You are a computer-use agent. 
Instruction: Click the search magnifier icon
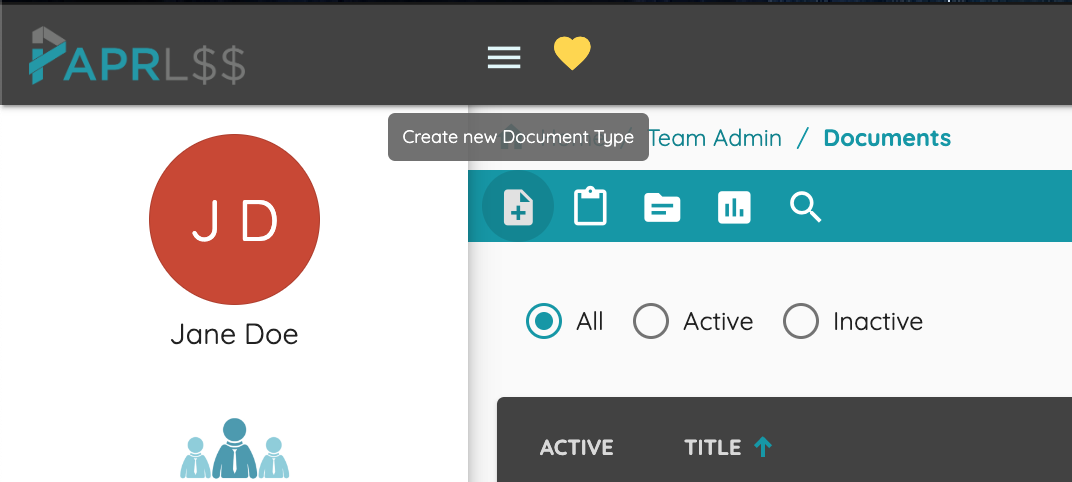[x=805, y=207]
